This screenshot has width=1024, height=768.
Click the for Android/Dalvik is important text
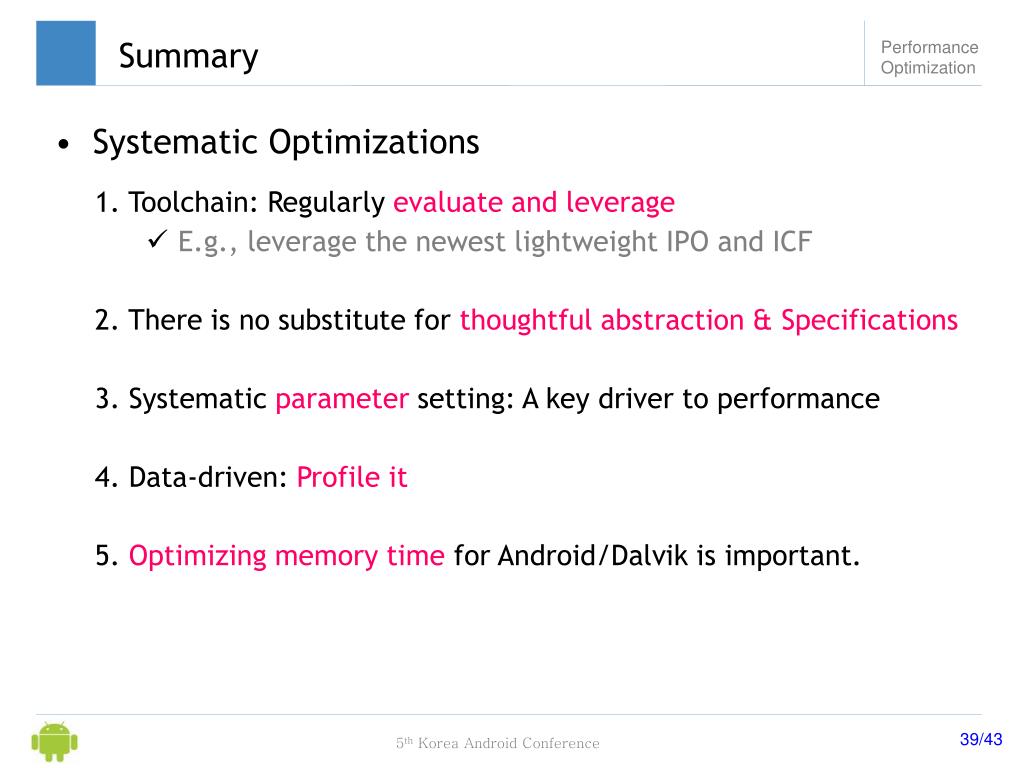[656, 556]
